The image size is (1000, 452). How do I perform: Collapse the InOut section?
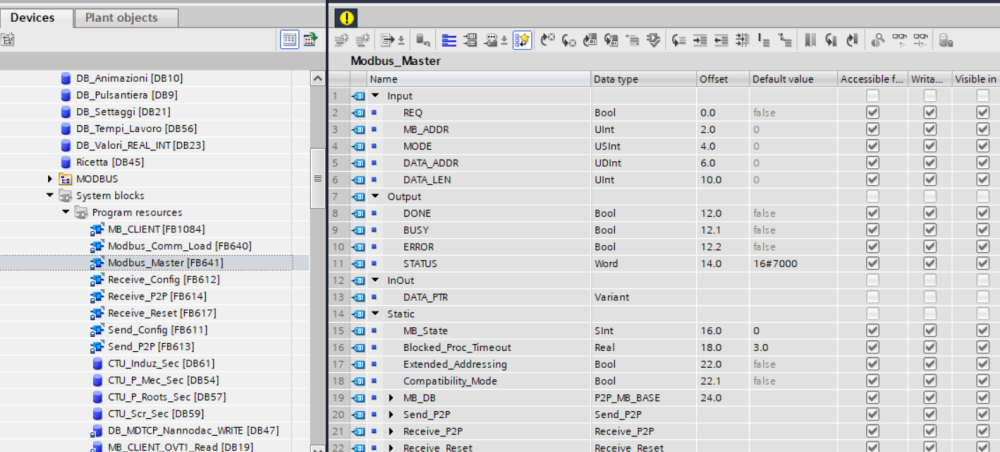pyautogui.click(x=376, y=280)
